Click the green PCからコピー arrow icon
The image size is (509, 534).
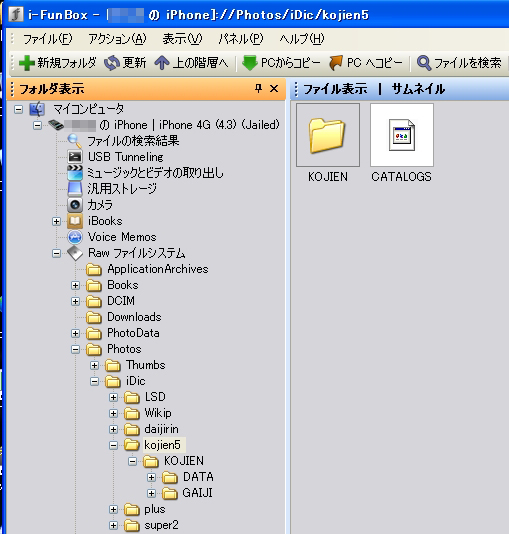[250, 63]
